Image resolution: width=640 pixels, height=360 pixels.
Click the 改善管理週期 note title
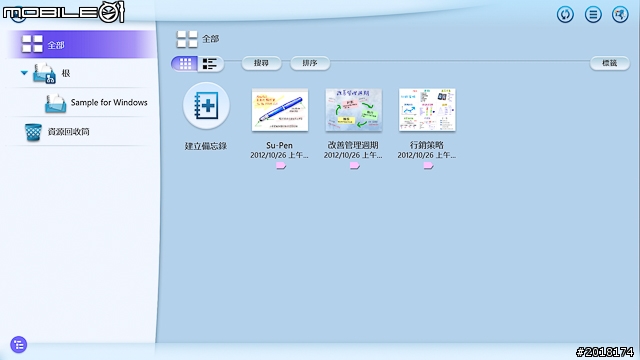pos(353,145)
